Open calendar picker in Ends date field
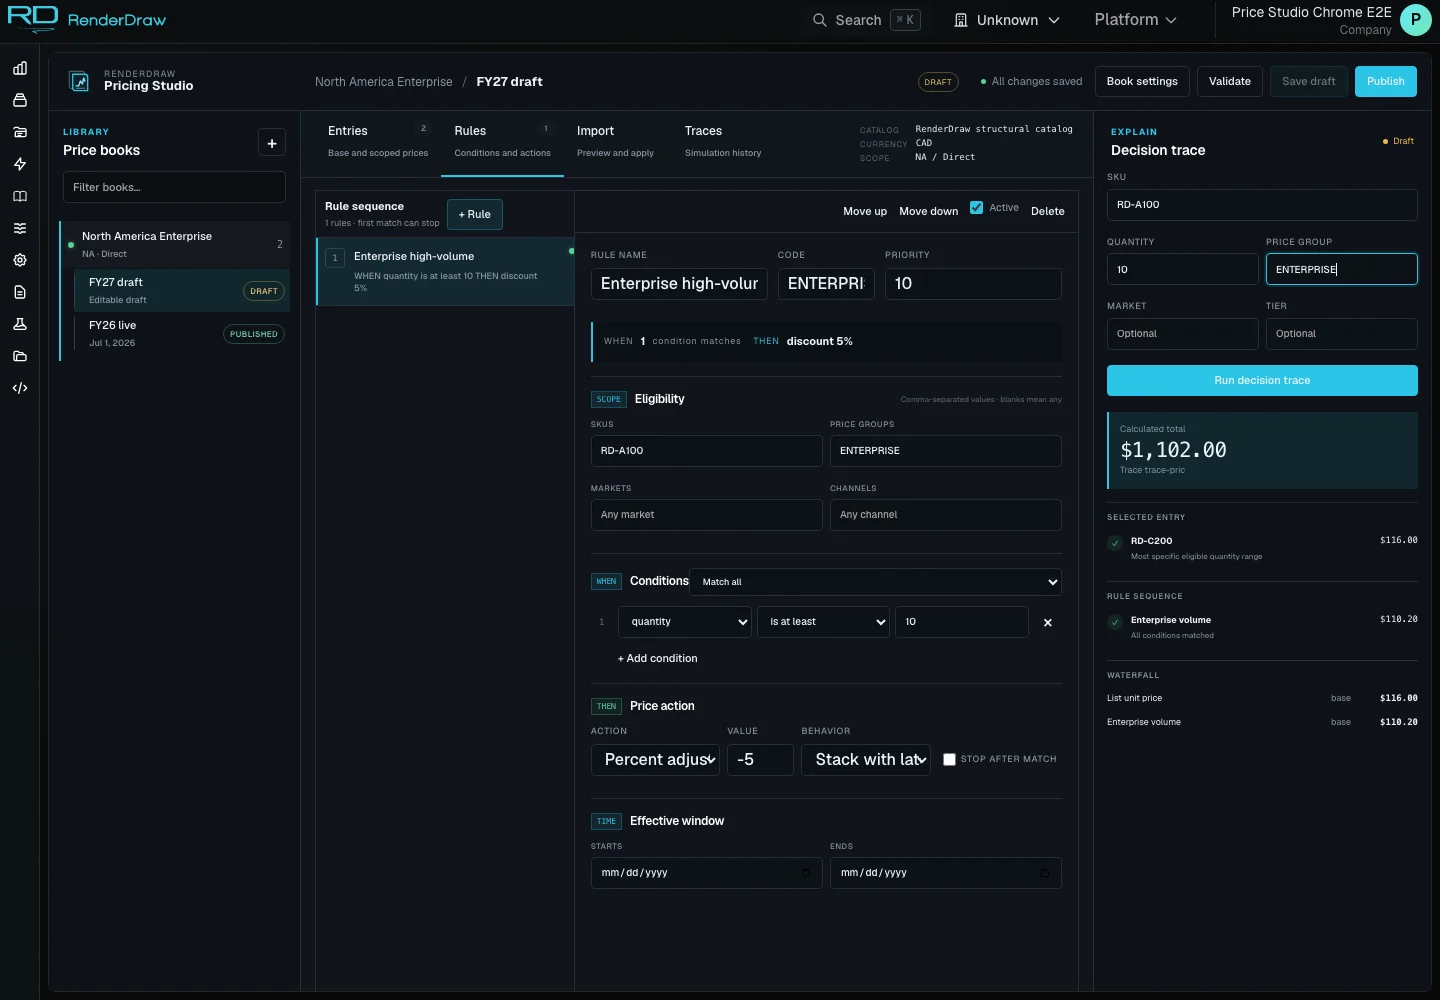 coord(1045,873)
